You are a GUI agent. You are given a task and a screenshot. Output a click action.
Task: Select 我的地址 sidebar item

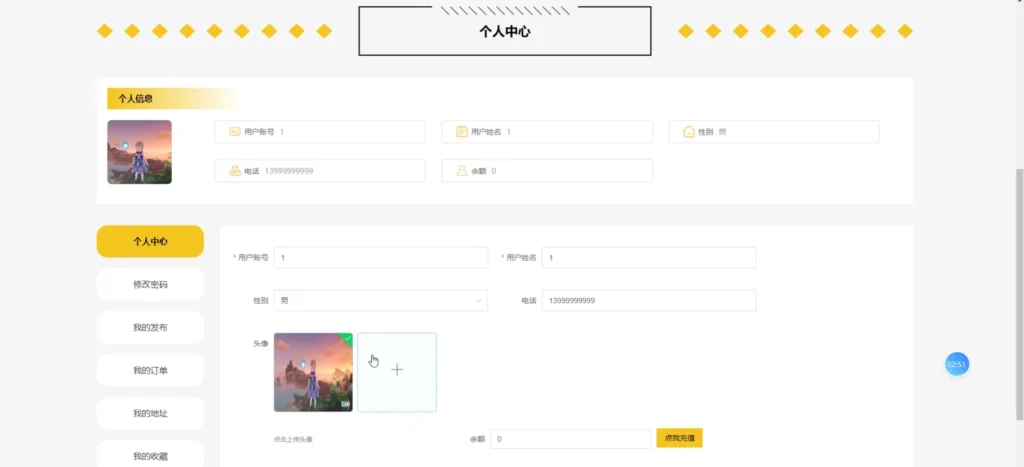click(150, 413)
